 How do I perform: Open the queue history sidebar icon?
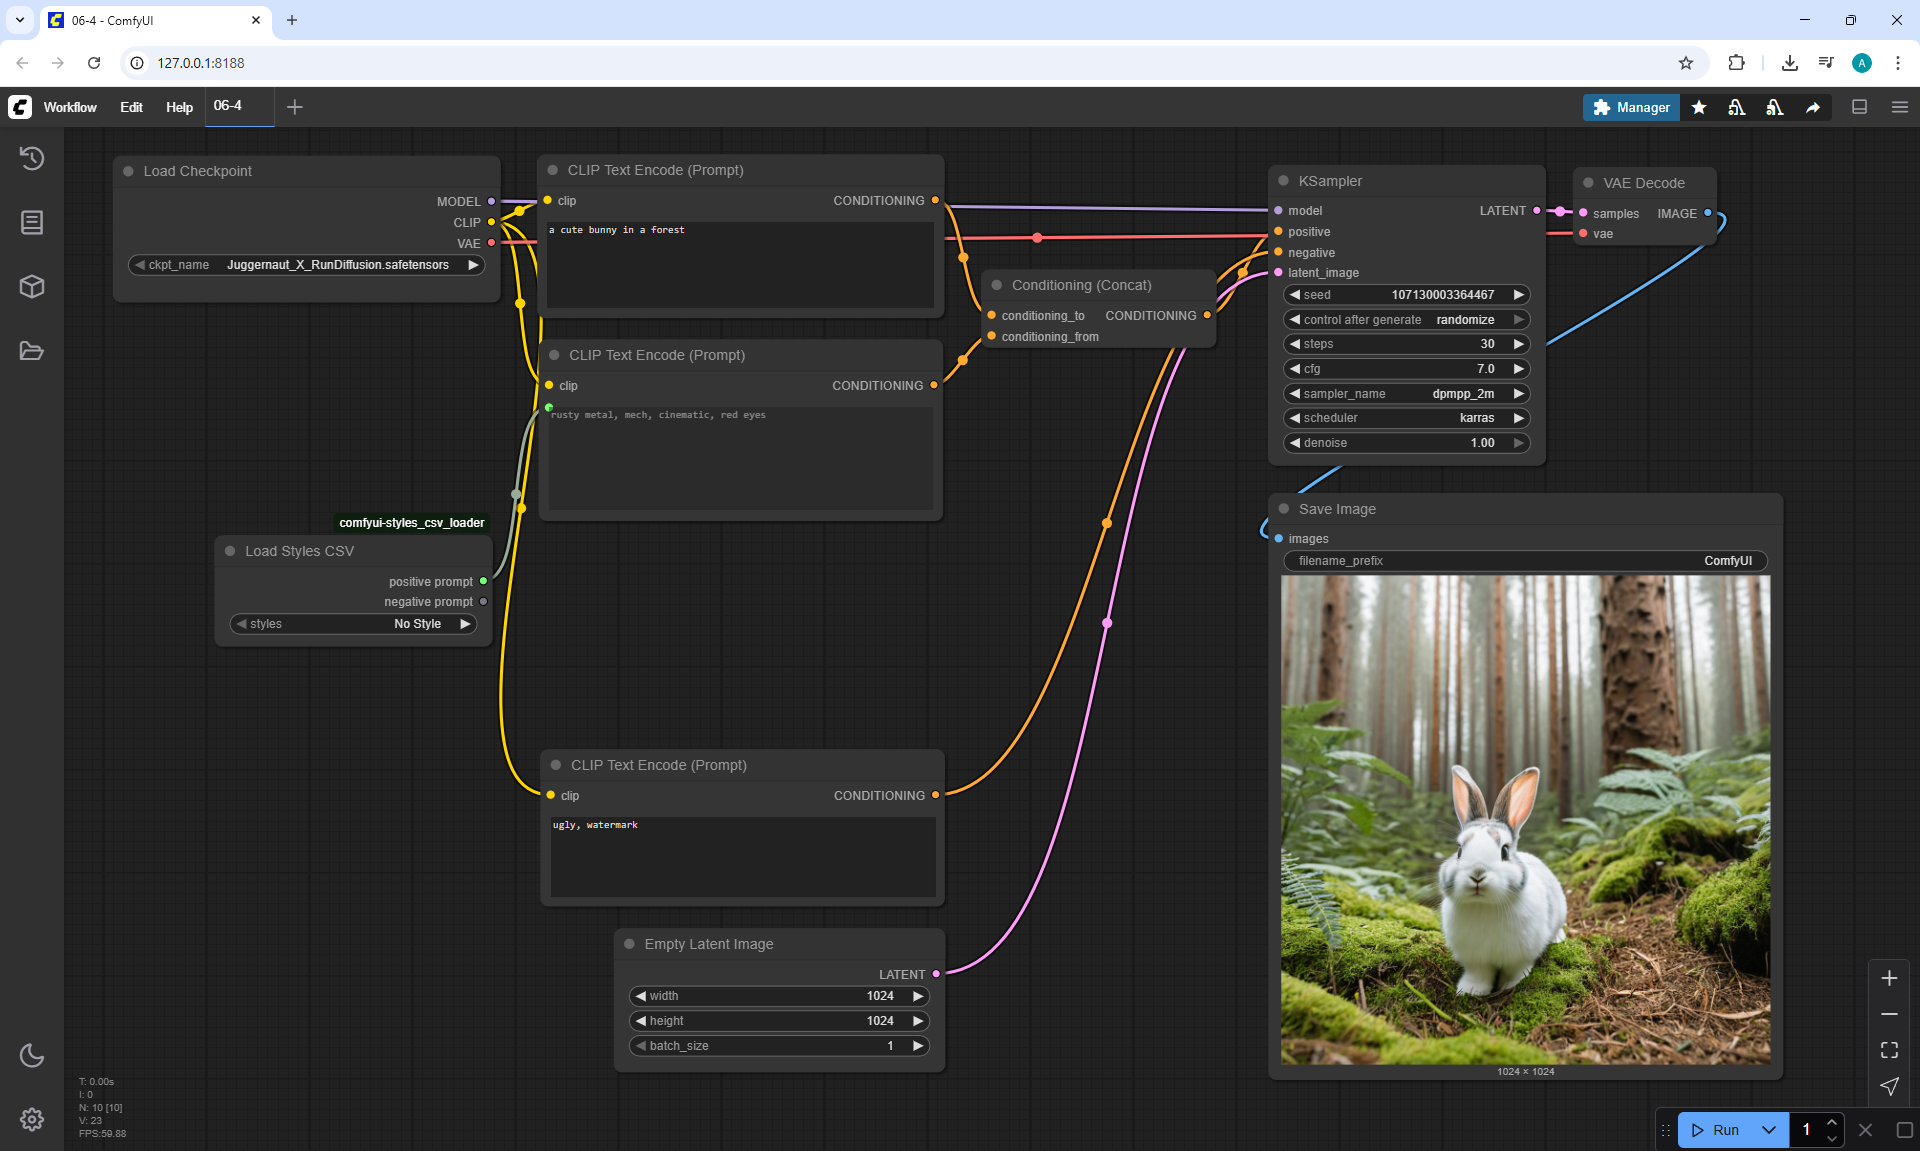32,158
